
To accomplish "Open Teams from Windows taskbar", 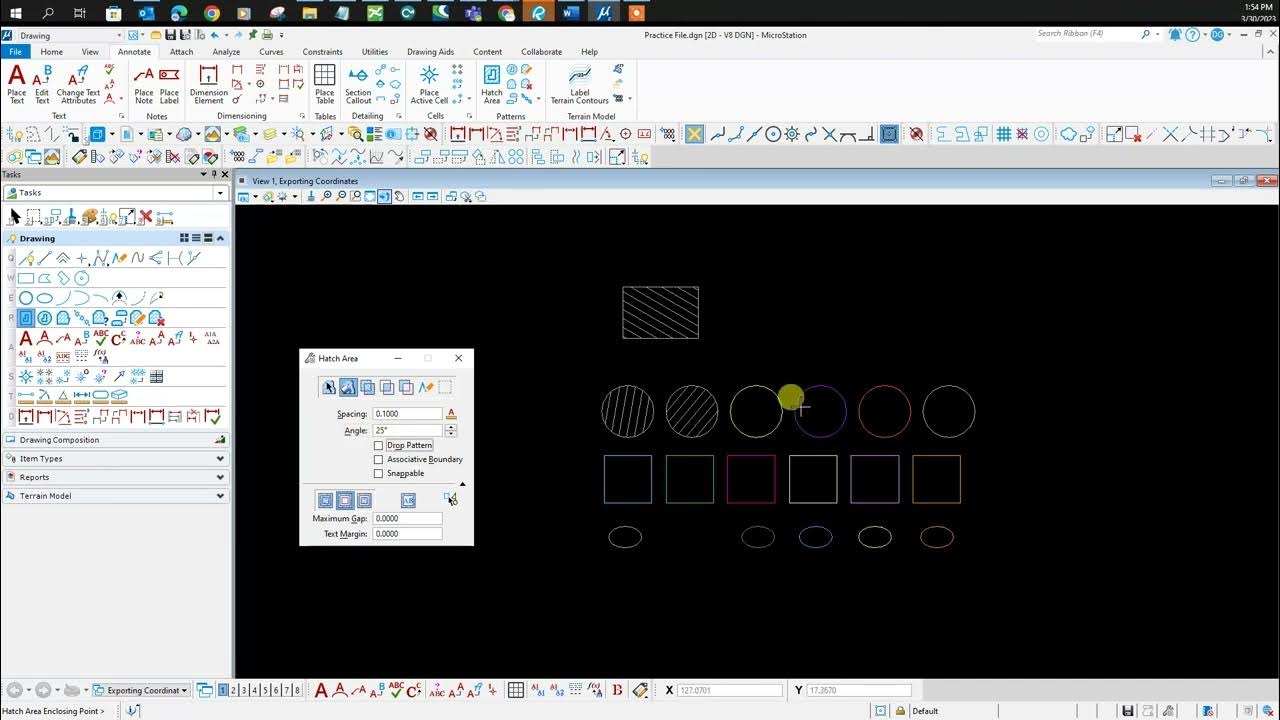I will [473, 13].
